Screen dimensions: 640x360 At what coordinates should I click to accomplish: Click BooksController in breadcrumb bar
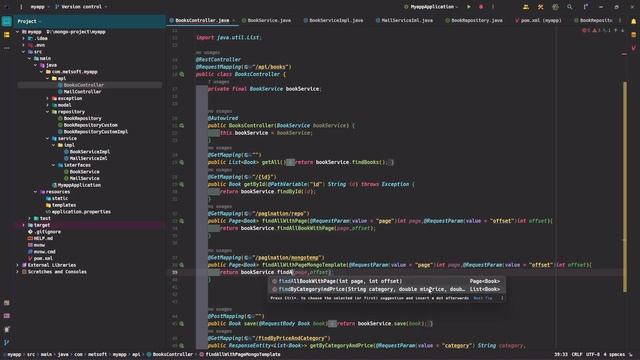(x=170, y=354)
